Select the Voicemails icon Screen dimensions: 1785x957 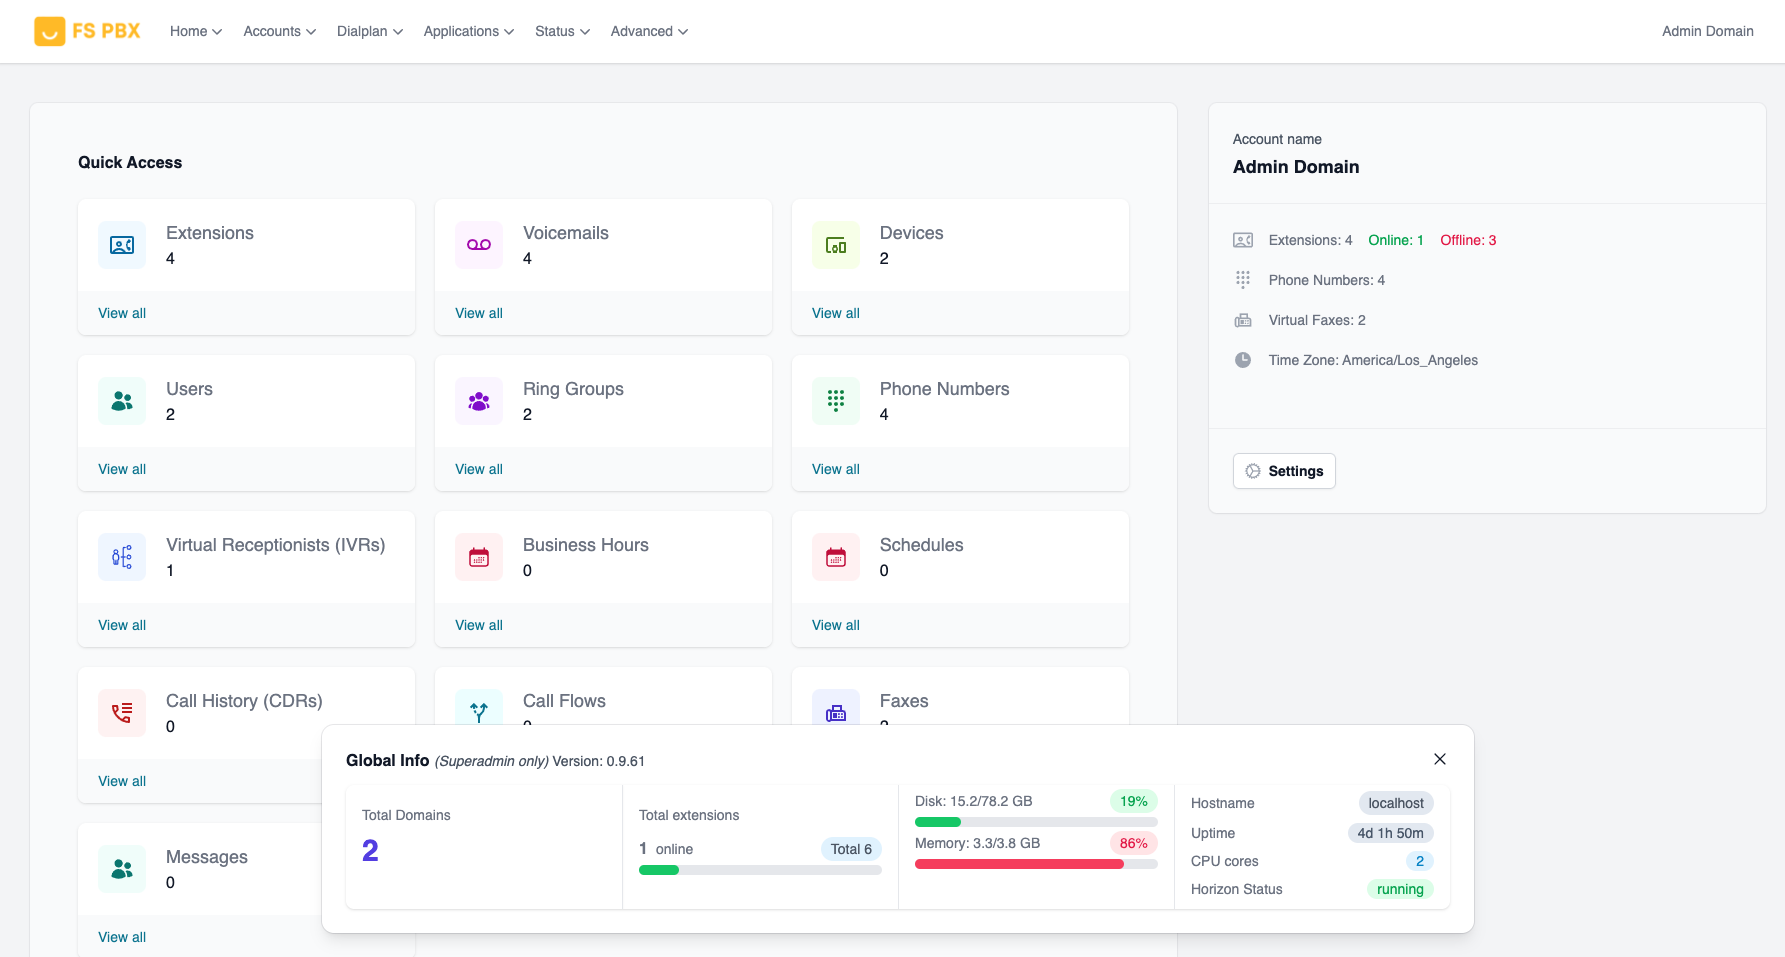coord(478,244)
